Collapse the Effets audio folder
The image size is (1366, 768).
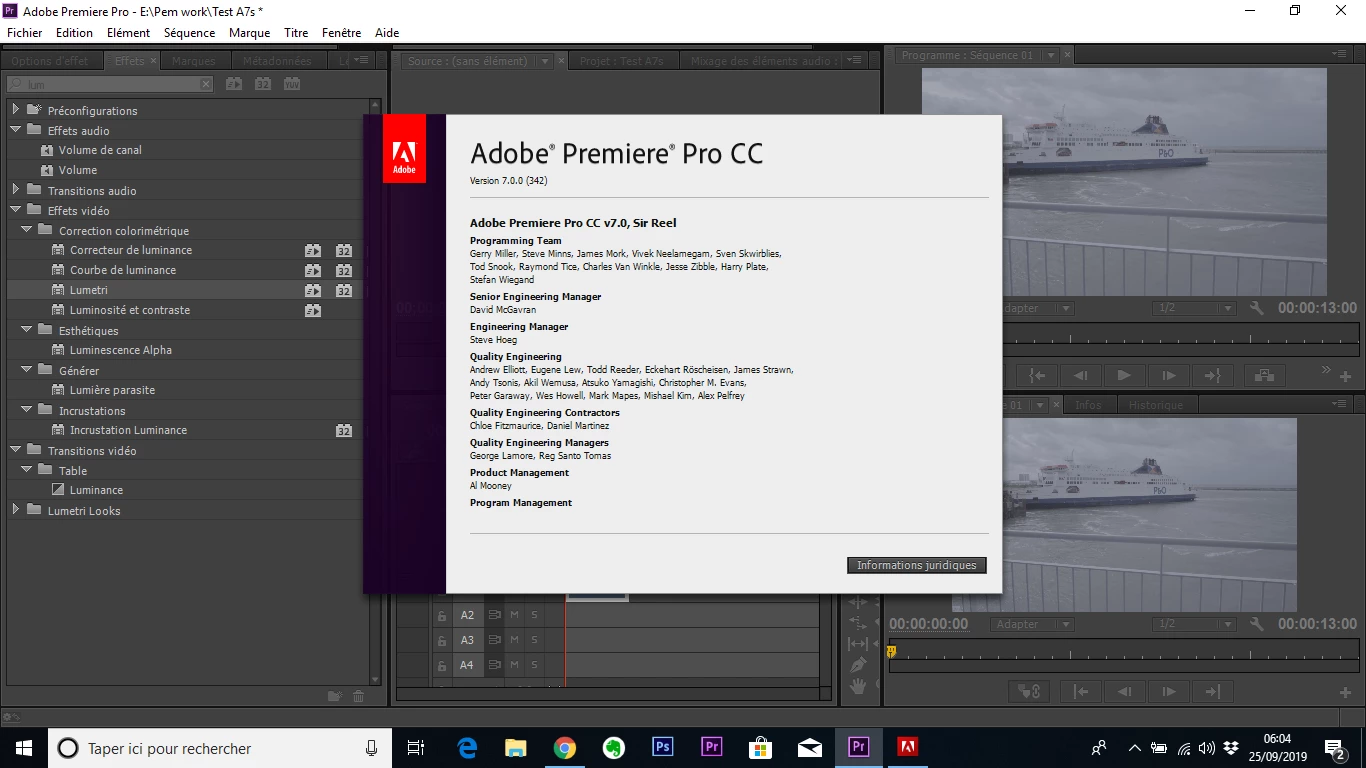[16, 130]
